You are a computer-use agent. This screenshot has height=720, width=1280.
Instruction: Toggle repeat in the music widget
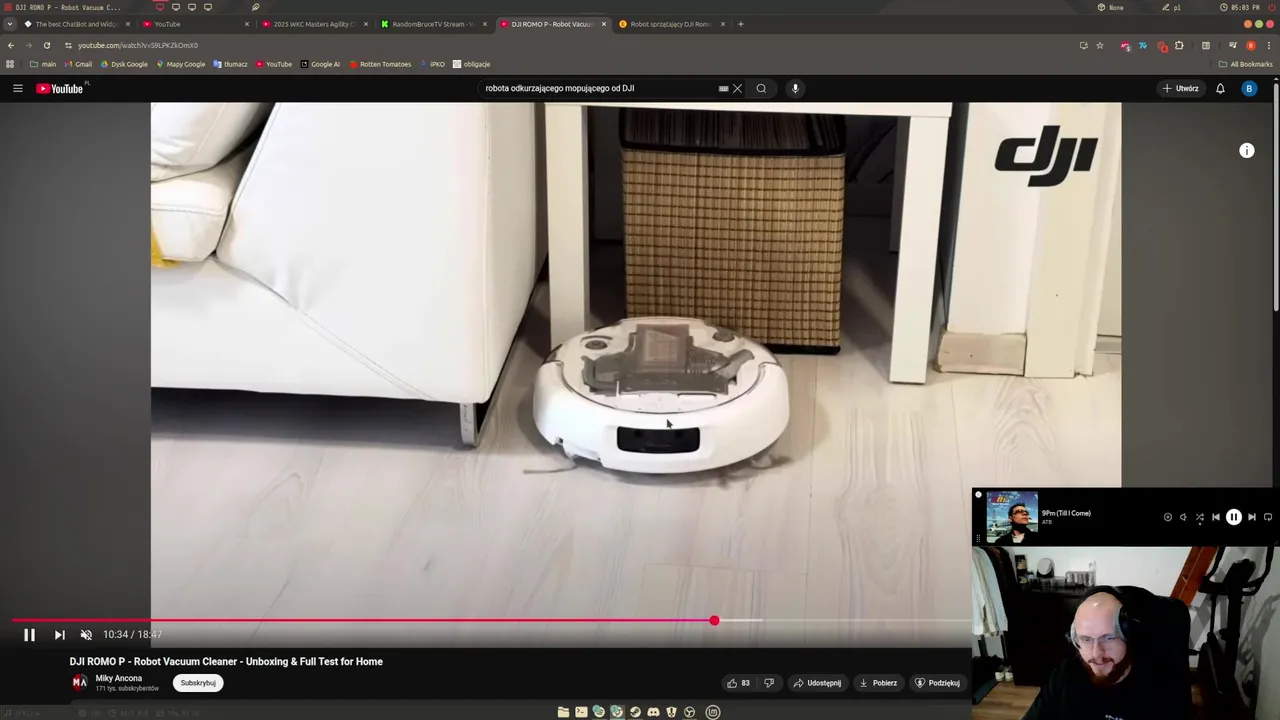pyautogui.click(x=1268, y=517)
